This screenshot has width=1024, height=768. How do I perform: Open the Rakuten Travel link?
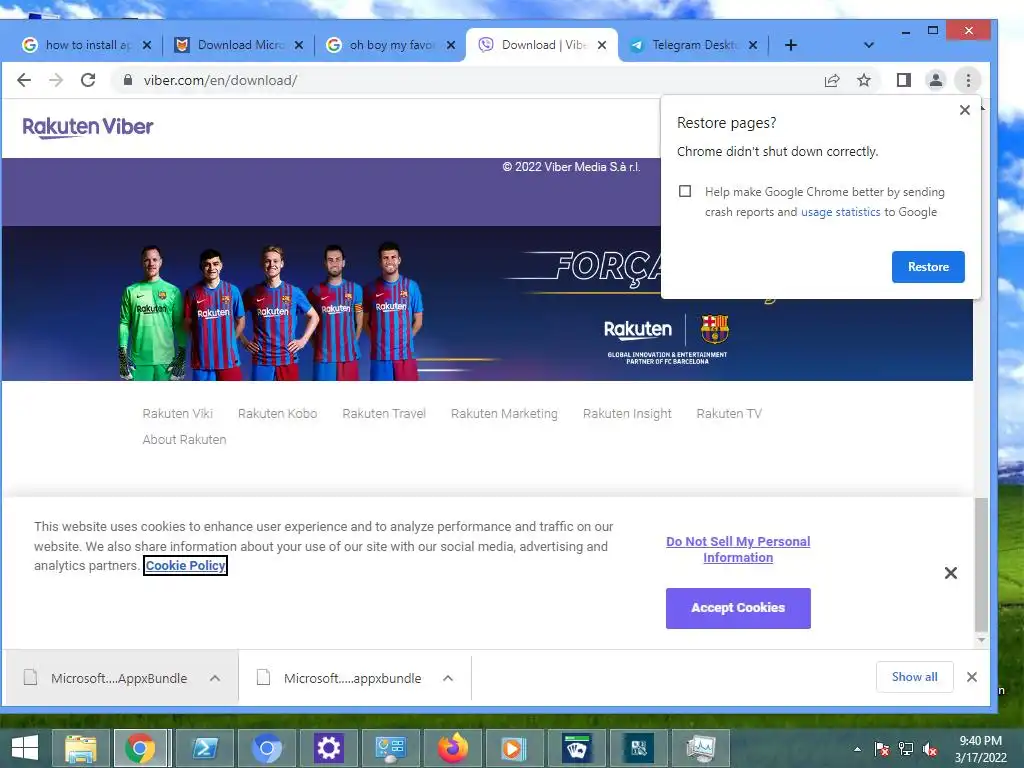point(384,413)
